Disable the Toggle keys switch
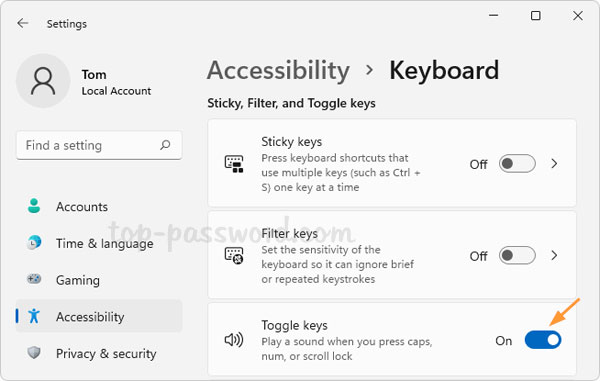The image size is (600, 381). point(543,340)
